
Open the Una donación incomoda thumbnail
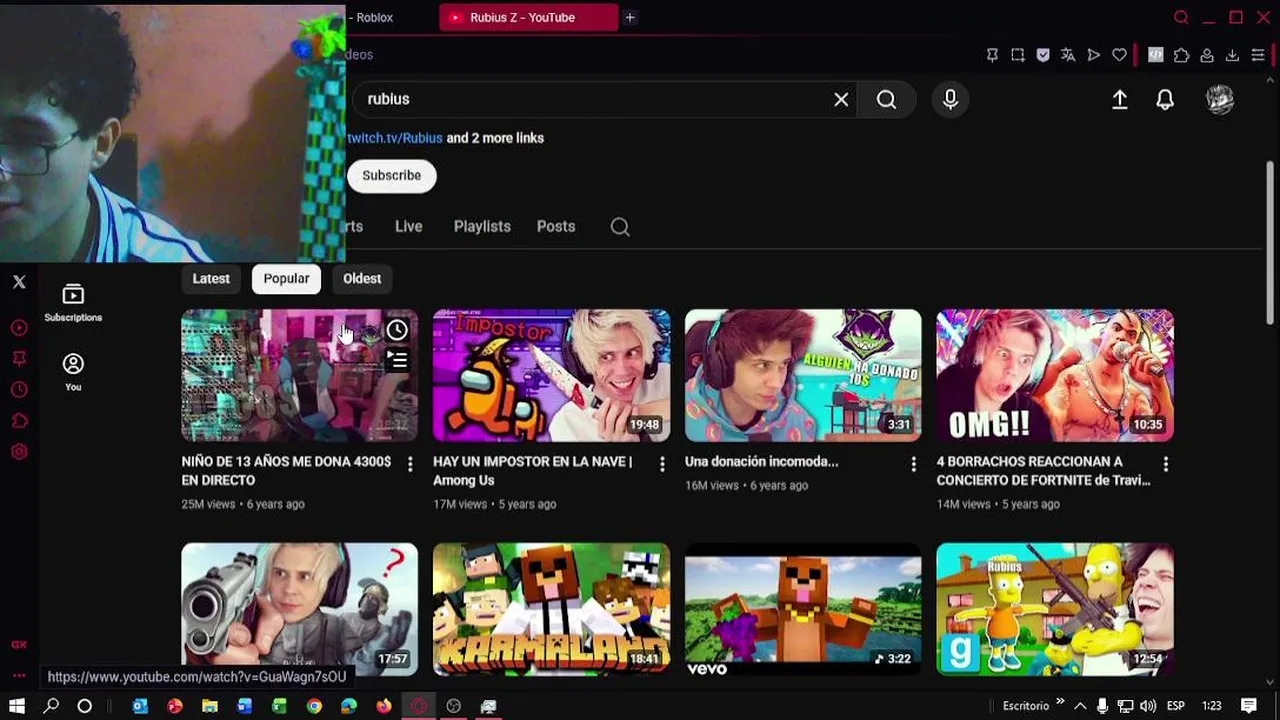coord(803,375)
